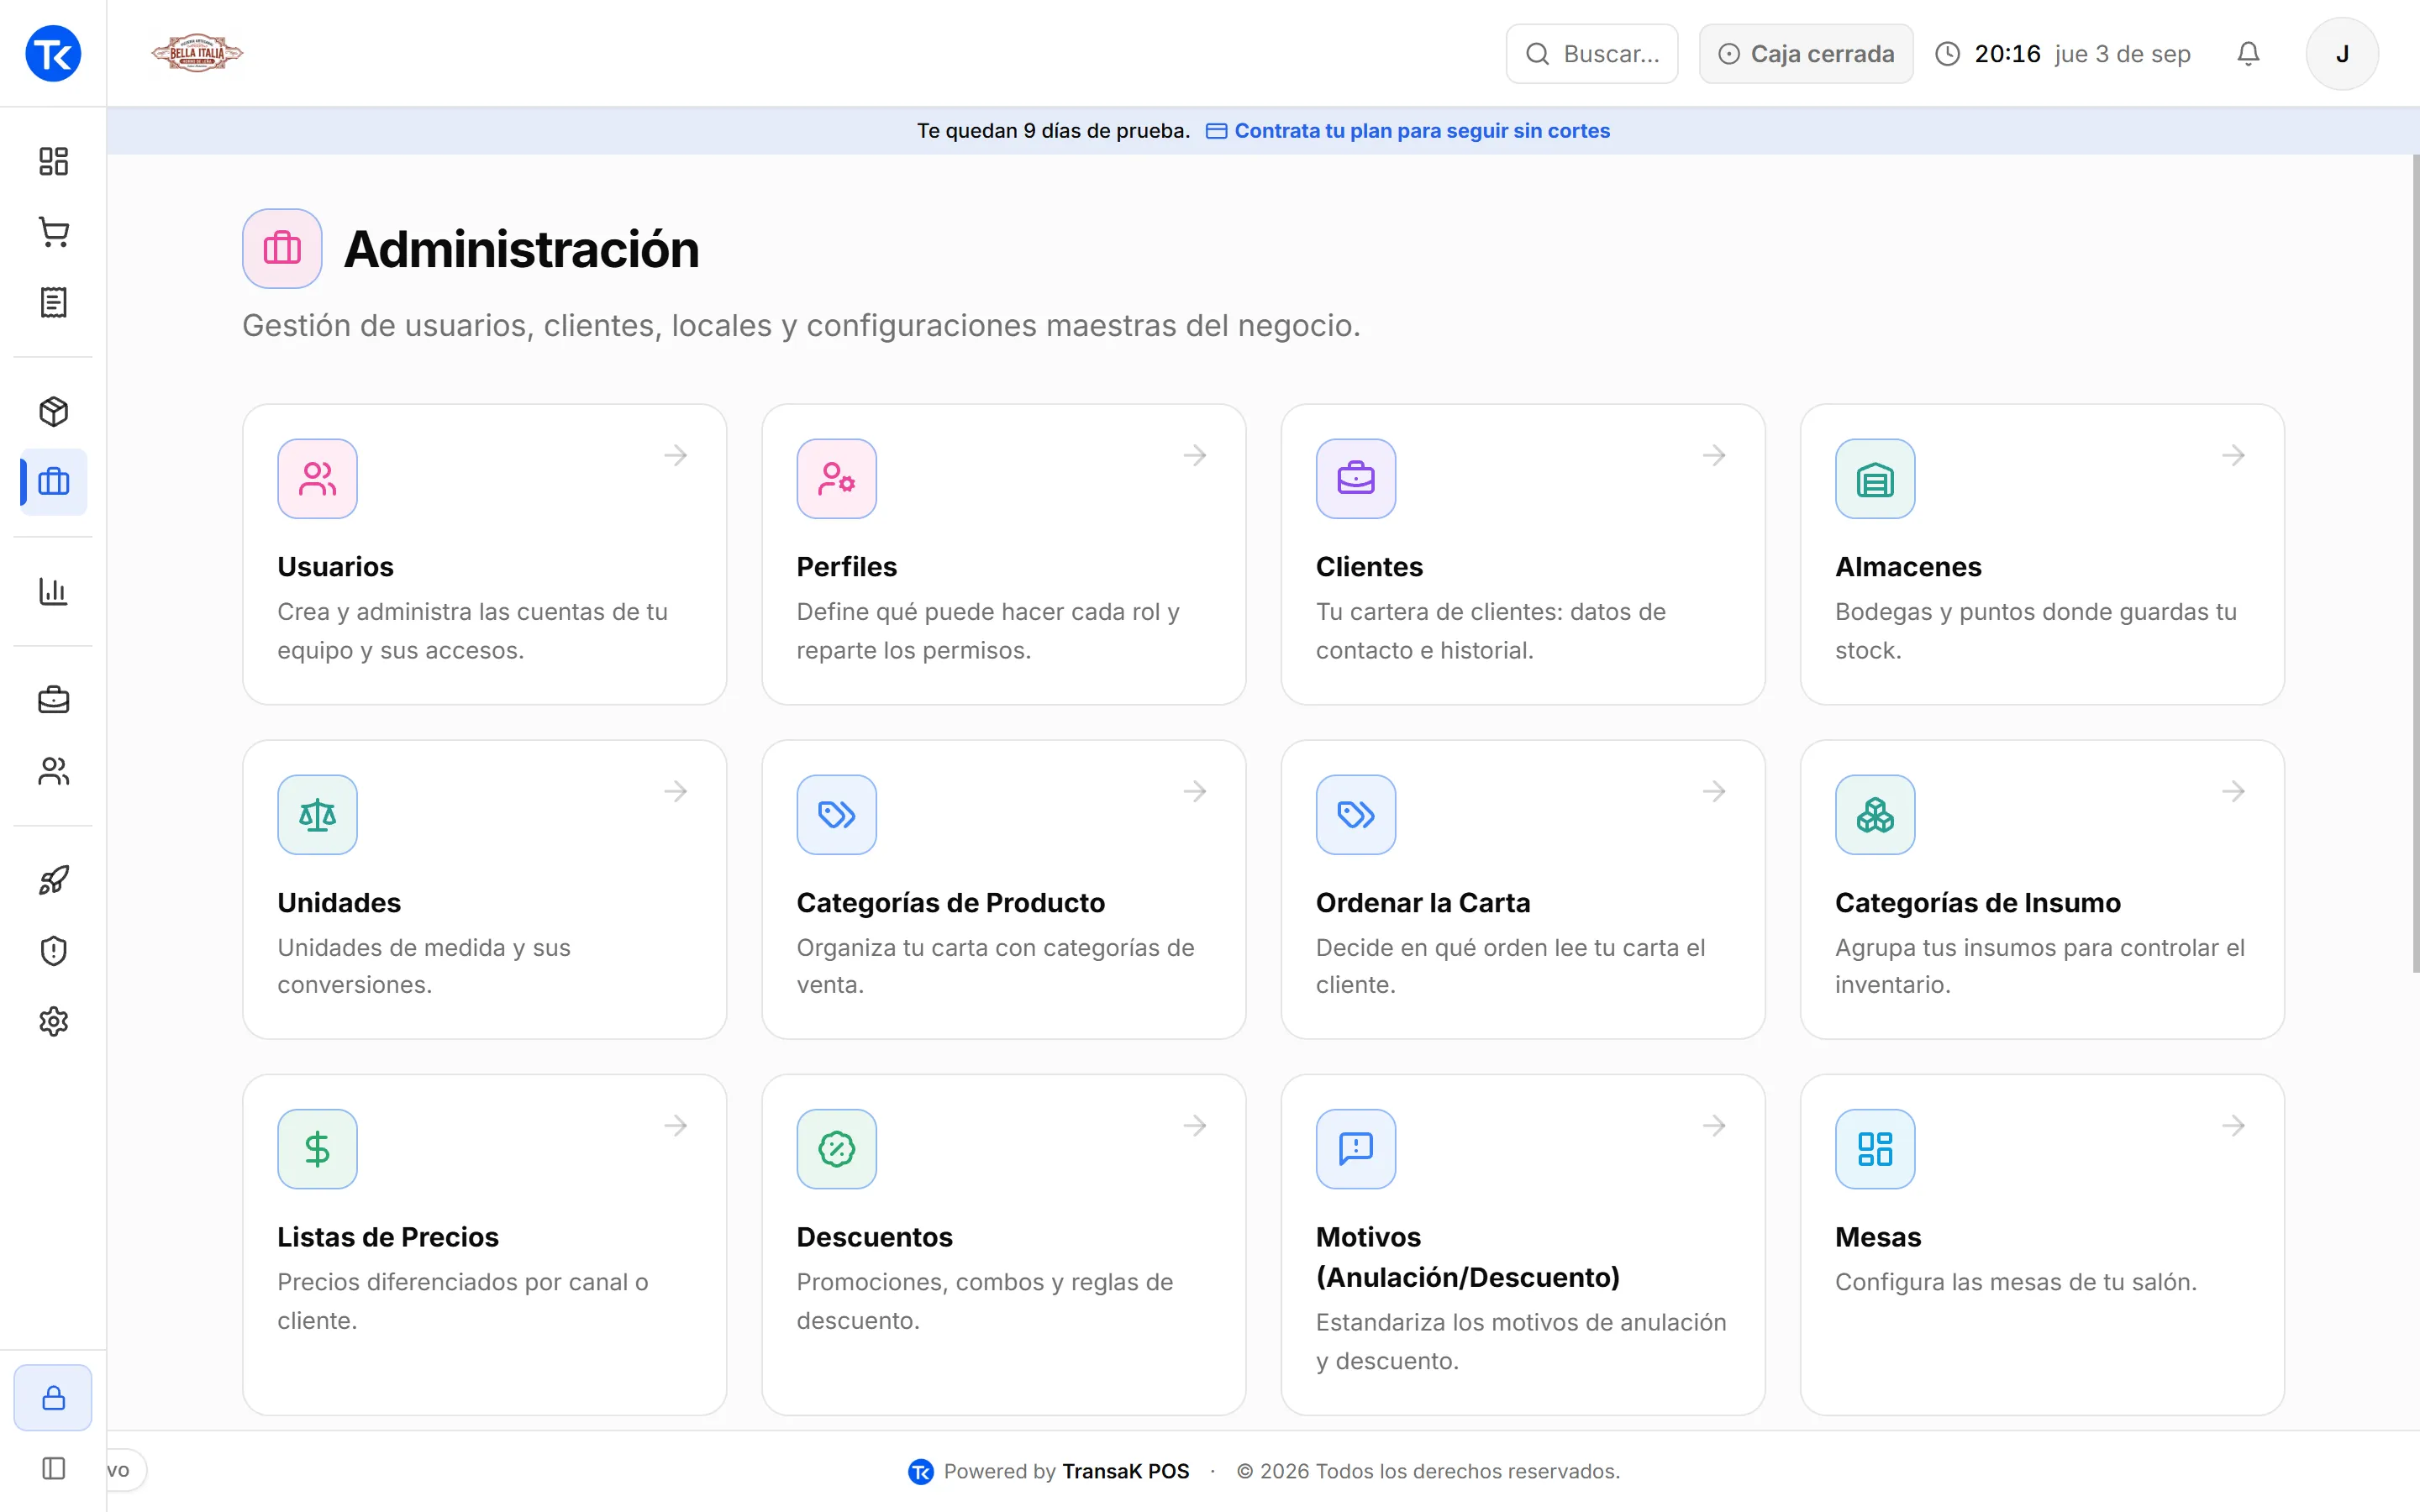Click the vertical page scrollbar
The height and width of the screenshot is (1512, 2420).
2415,563
